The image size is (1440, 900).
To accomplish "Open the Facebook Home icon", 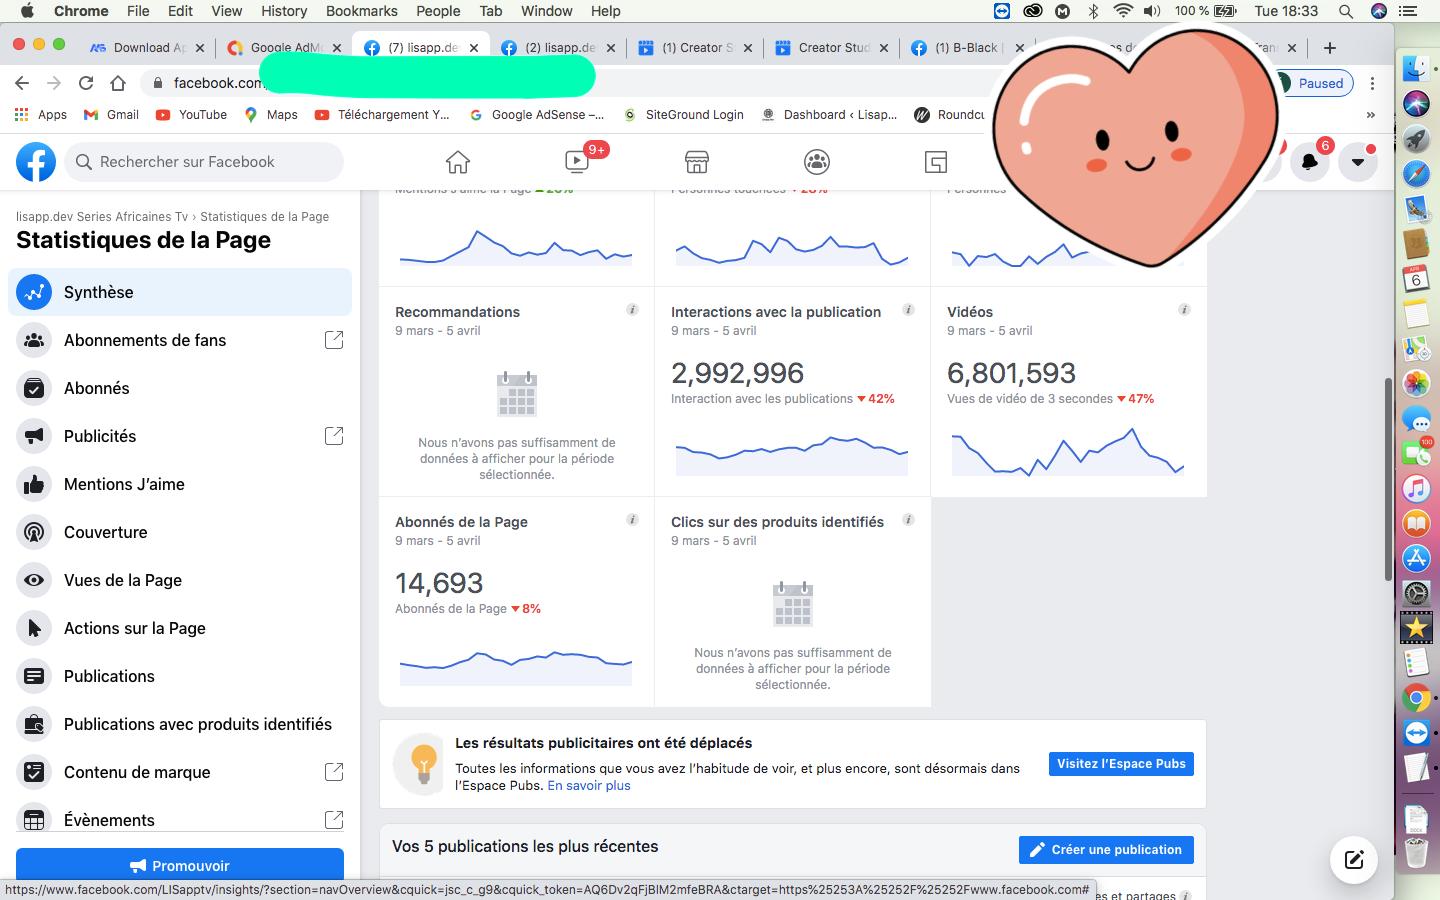I will pos(458,162).
